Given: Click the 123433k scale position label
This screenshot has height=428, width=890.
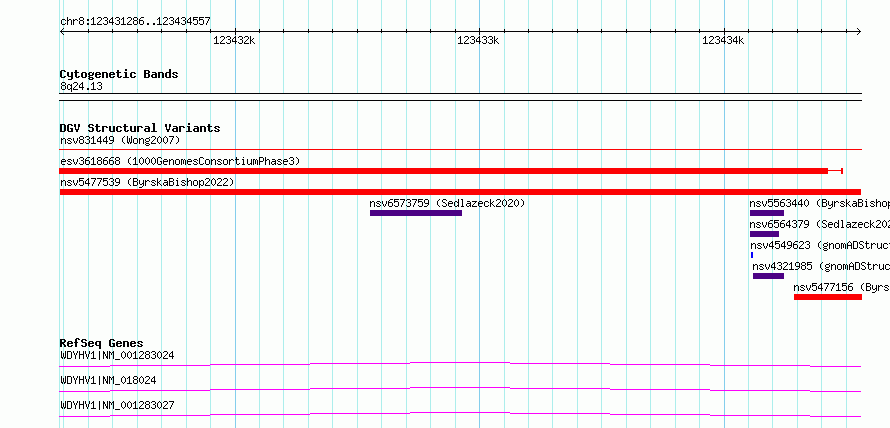Looking at the screenshot, I should coord(478,40).
